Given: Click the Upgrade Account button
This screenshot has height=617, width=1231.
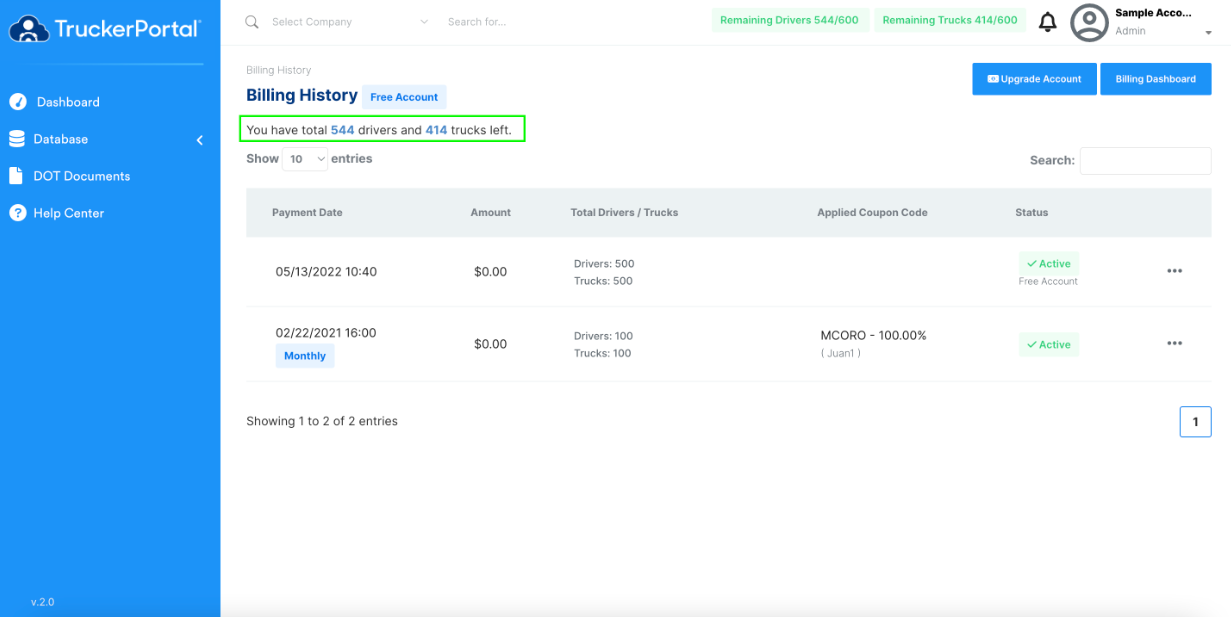Looking at the screenshot, I should (x=1034, y=79).
